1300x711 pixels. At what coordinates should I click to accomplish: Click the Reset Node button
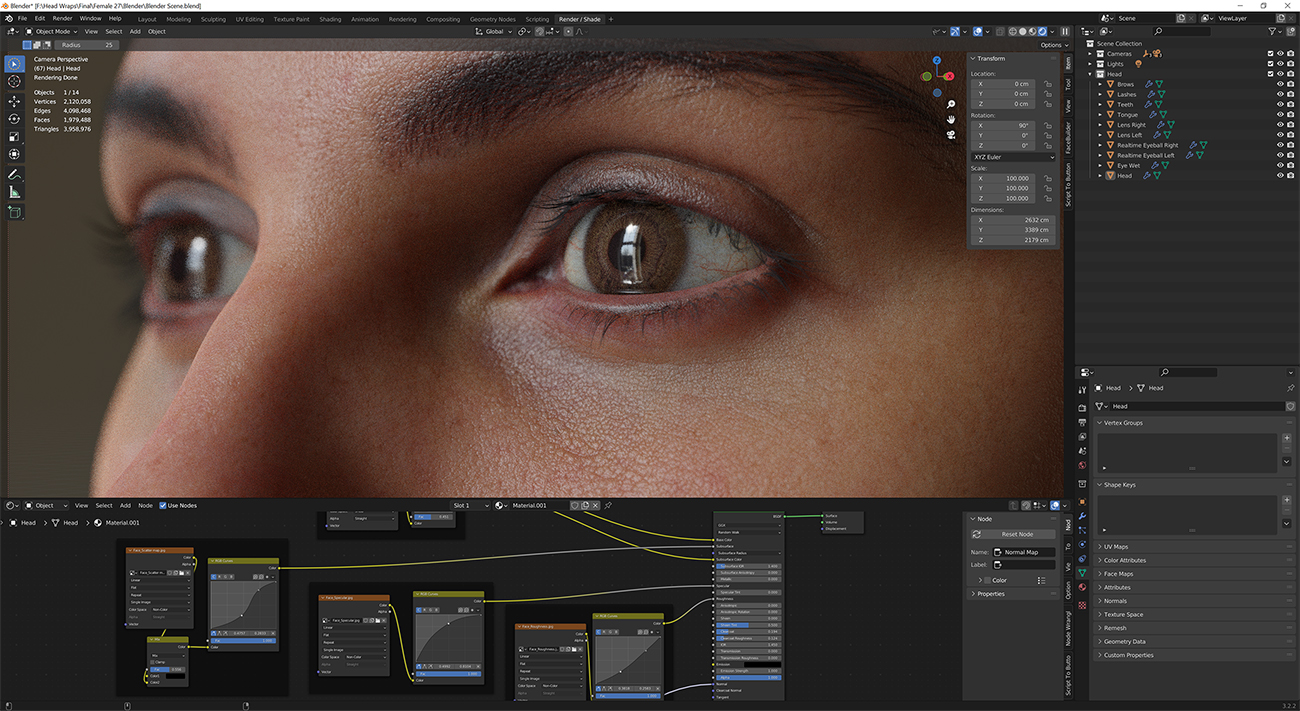(x=1017, y=534)
